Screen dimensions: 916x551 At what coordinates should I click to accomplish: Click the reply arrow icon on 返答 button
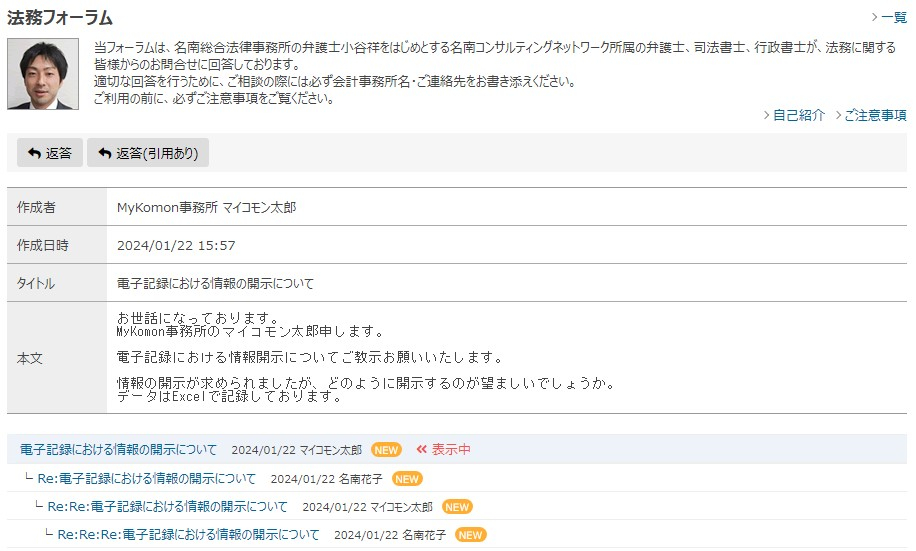pos(34,153)
